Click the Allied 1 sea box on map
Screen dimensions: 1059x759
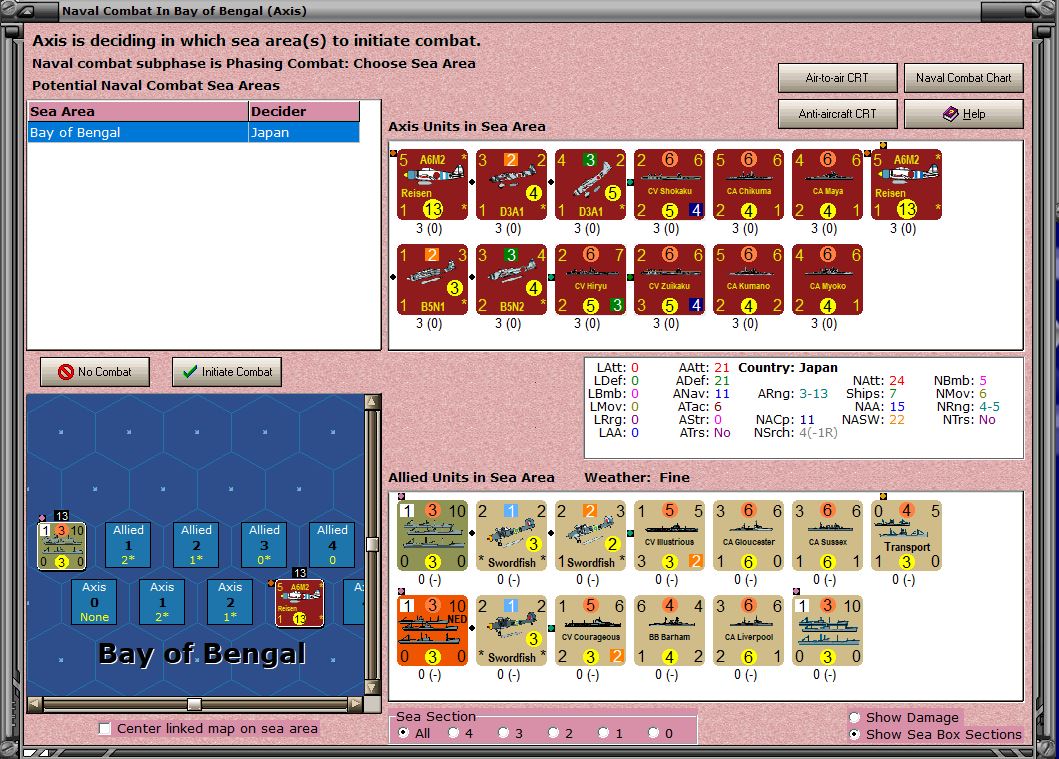point(128,544)
